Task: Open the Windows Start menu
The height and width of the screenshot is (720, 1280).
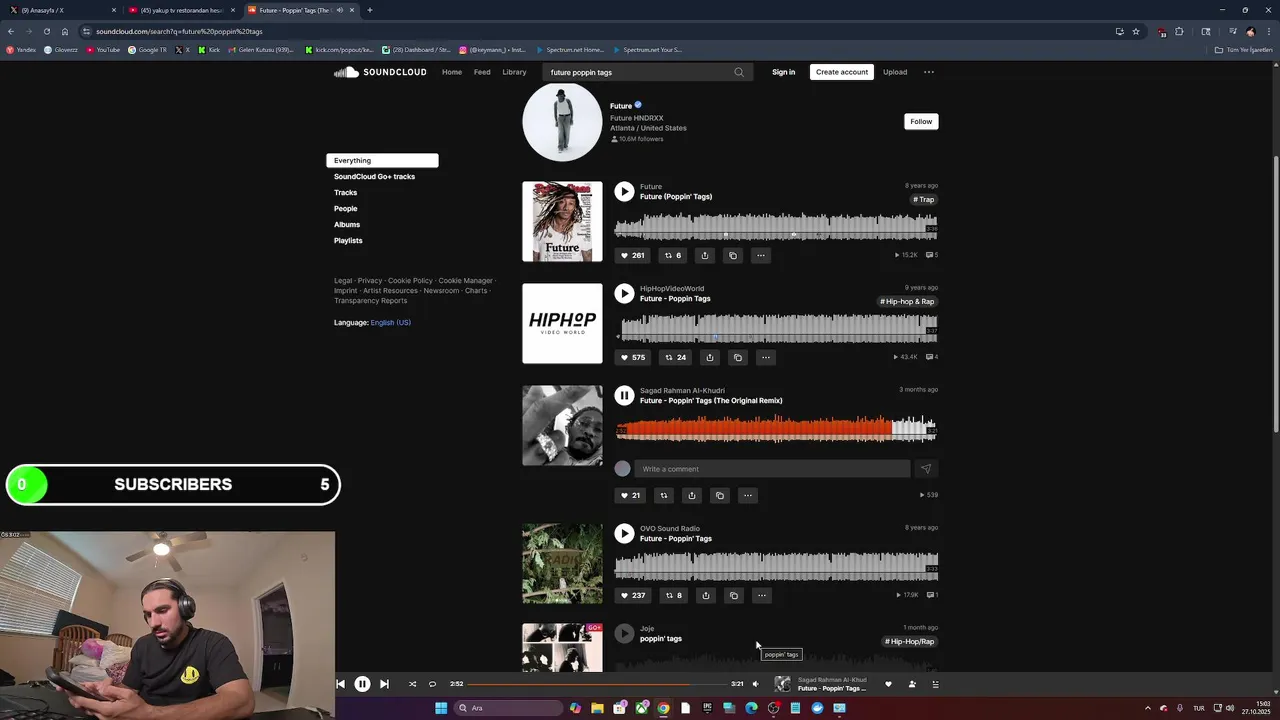Action: (x=441, y=708)
